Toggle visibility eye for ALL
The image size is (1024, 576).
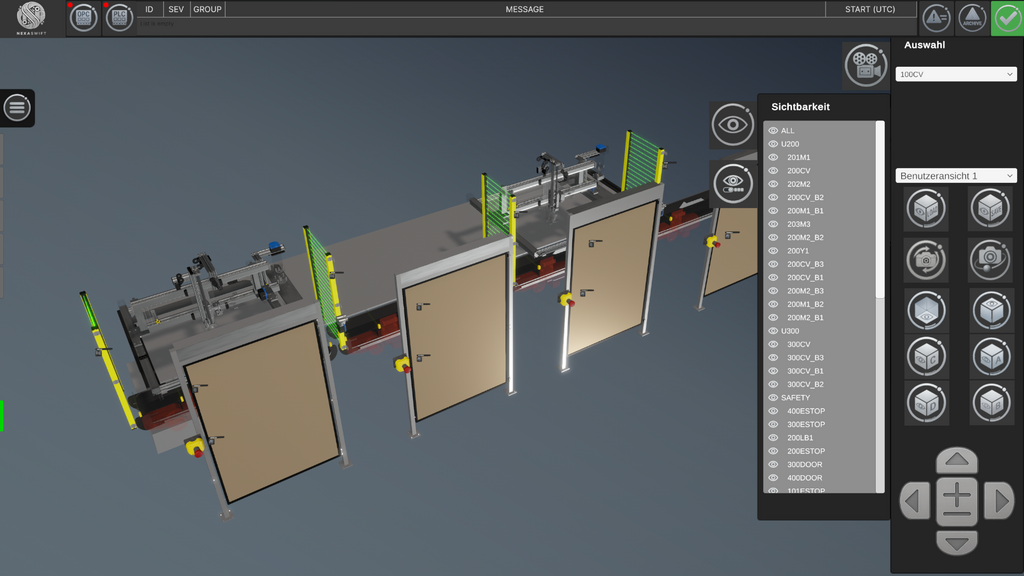(x=773, y=131)
